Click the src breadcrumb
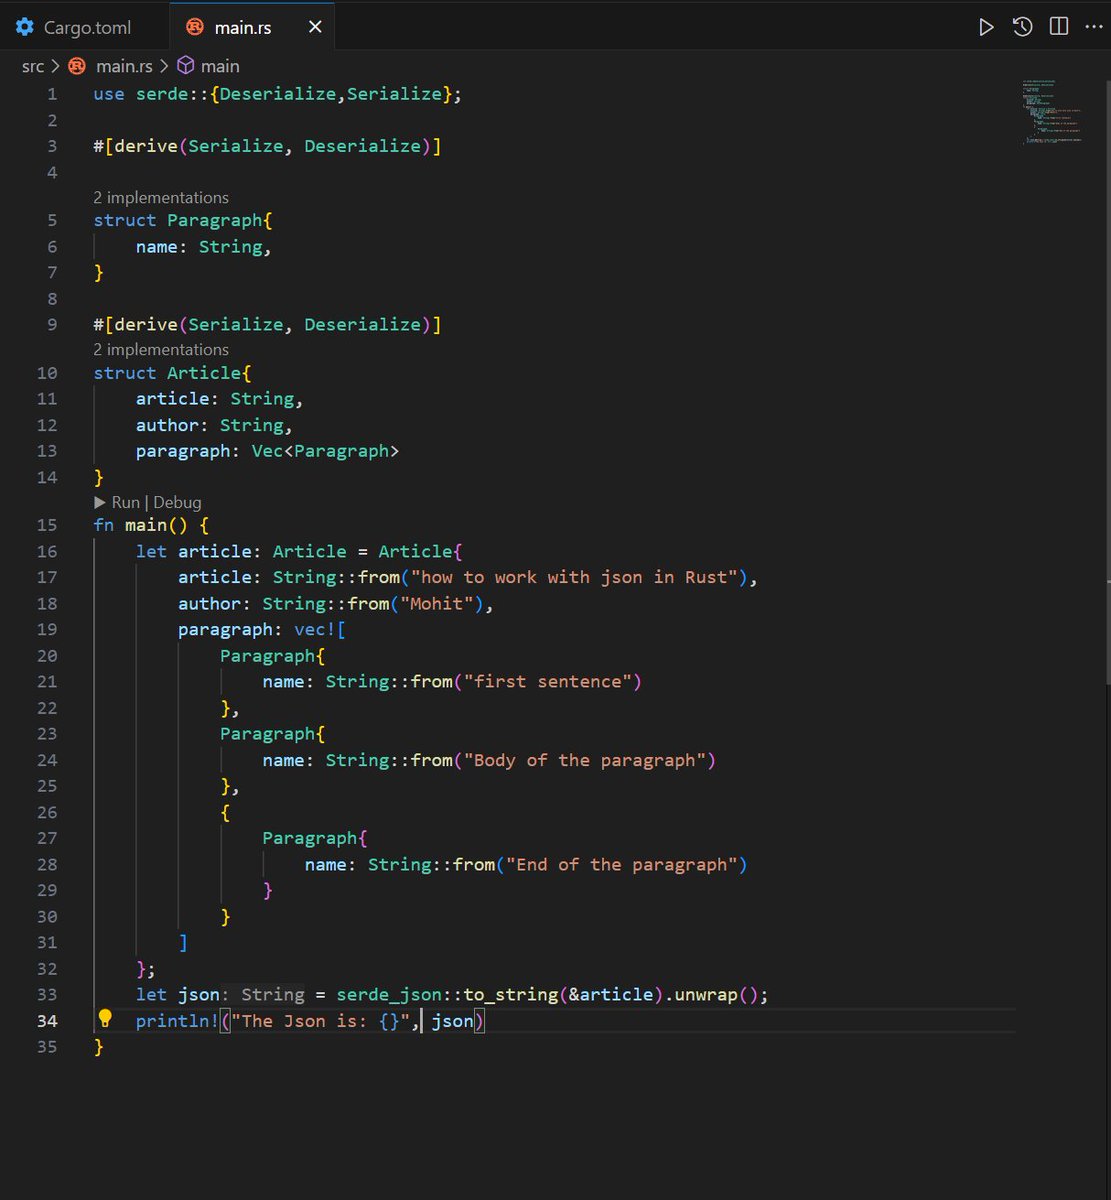Viewport: 1111px width, 1200px height. [x=33, y=66]
